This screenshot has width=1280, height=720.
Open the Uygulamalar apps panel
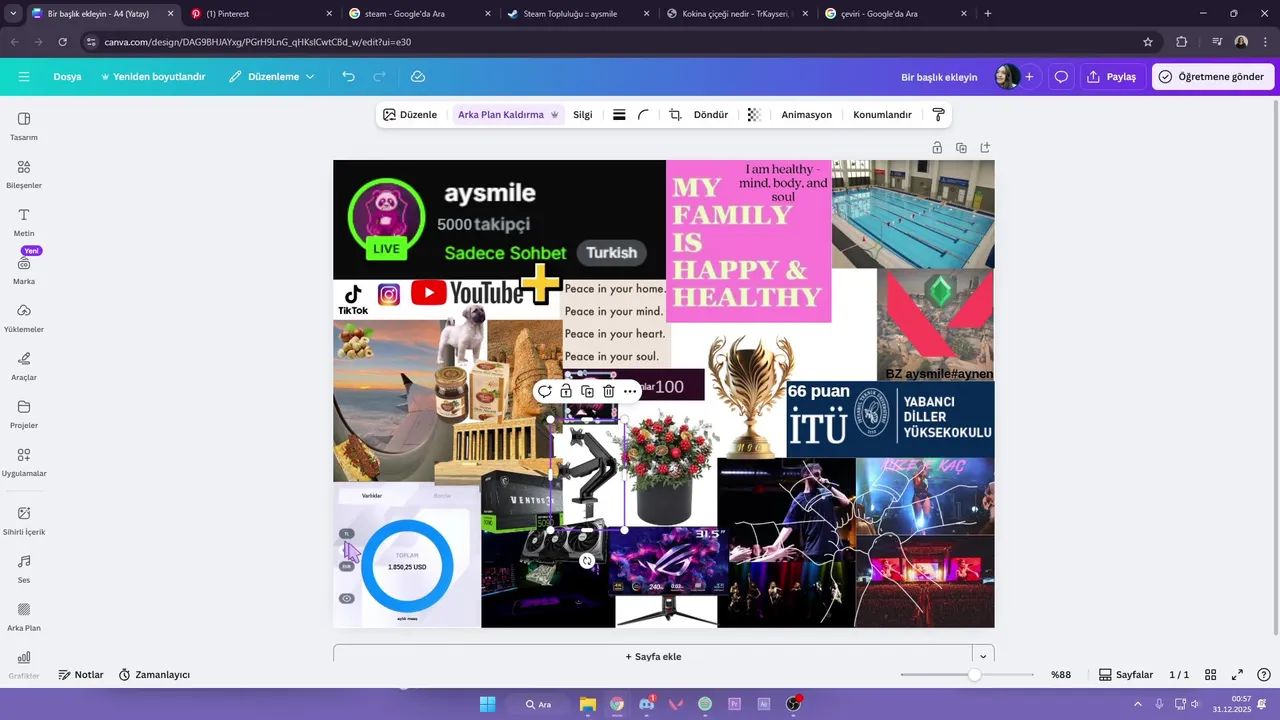click(24, 462)
